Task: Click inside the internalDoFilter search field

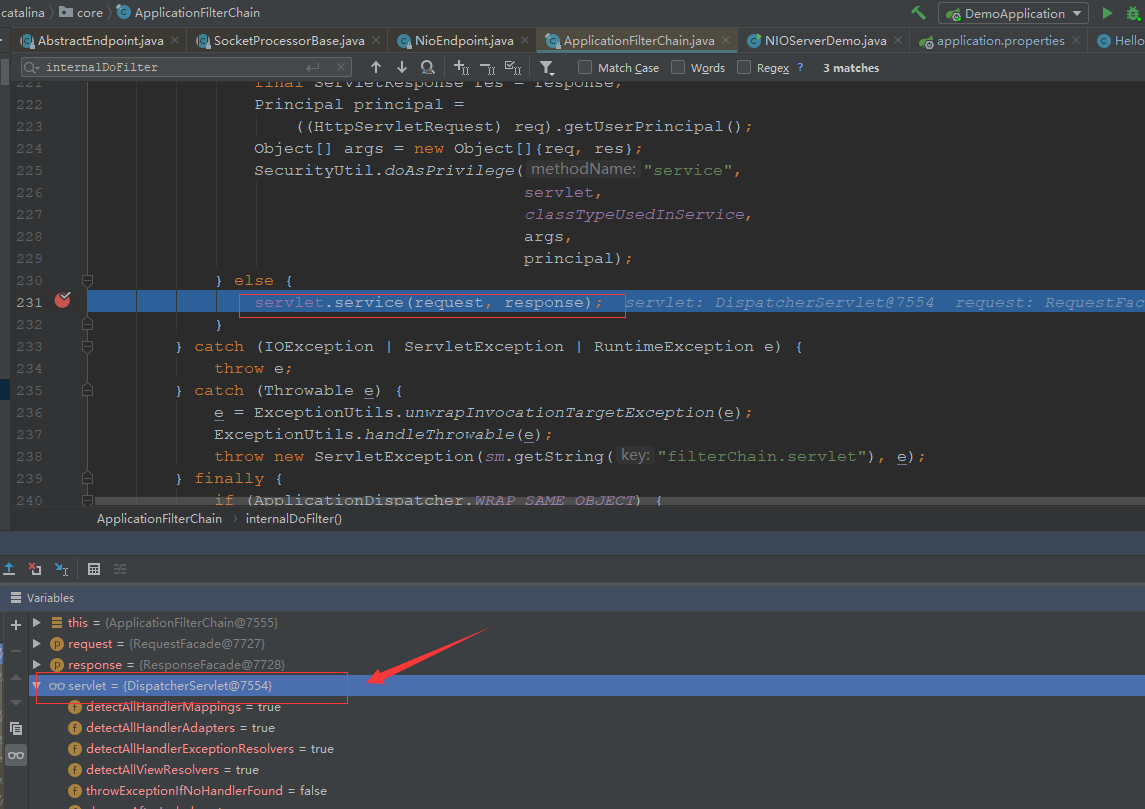Action: tap(175, 67)
